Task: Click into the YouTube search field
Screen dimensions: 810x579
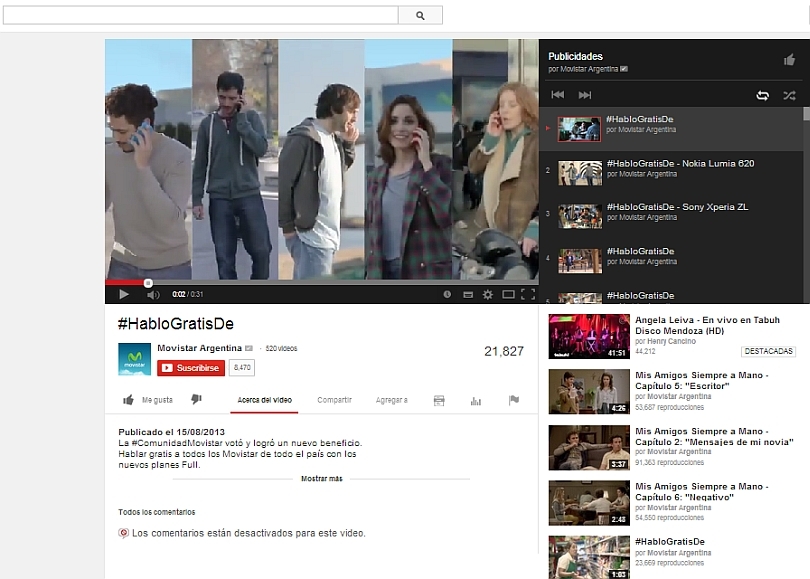Action: pyautogui.click(x=200, y=15)
